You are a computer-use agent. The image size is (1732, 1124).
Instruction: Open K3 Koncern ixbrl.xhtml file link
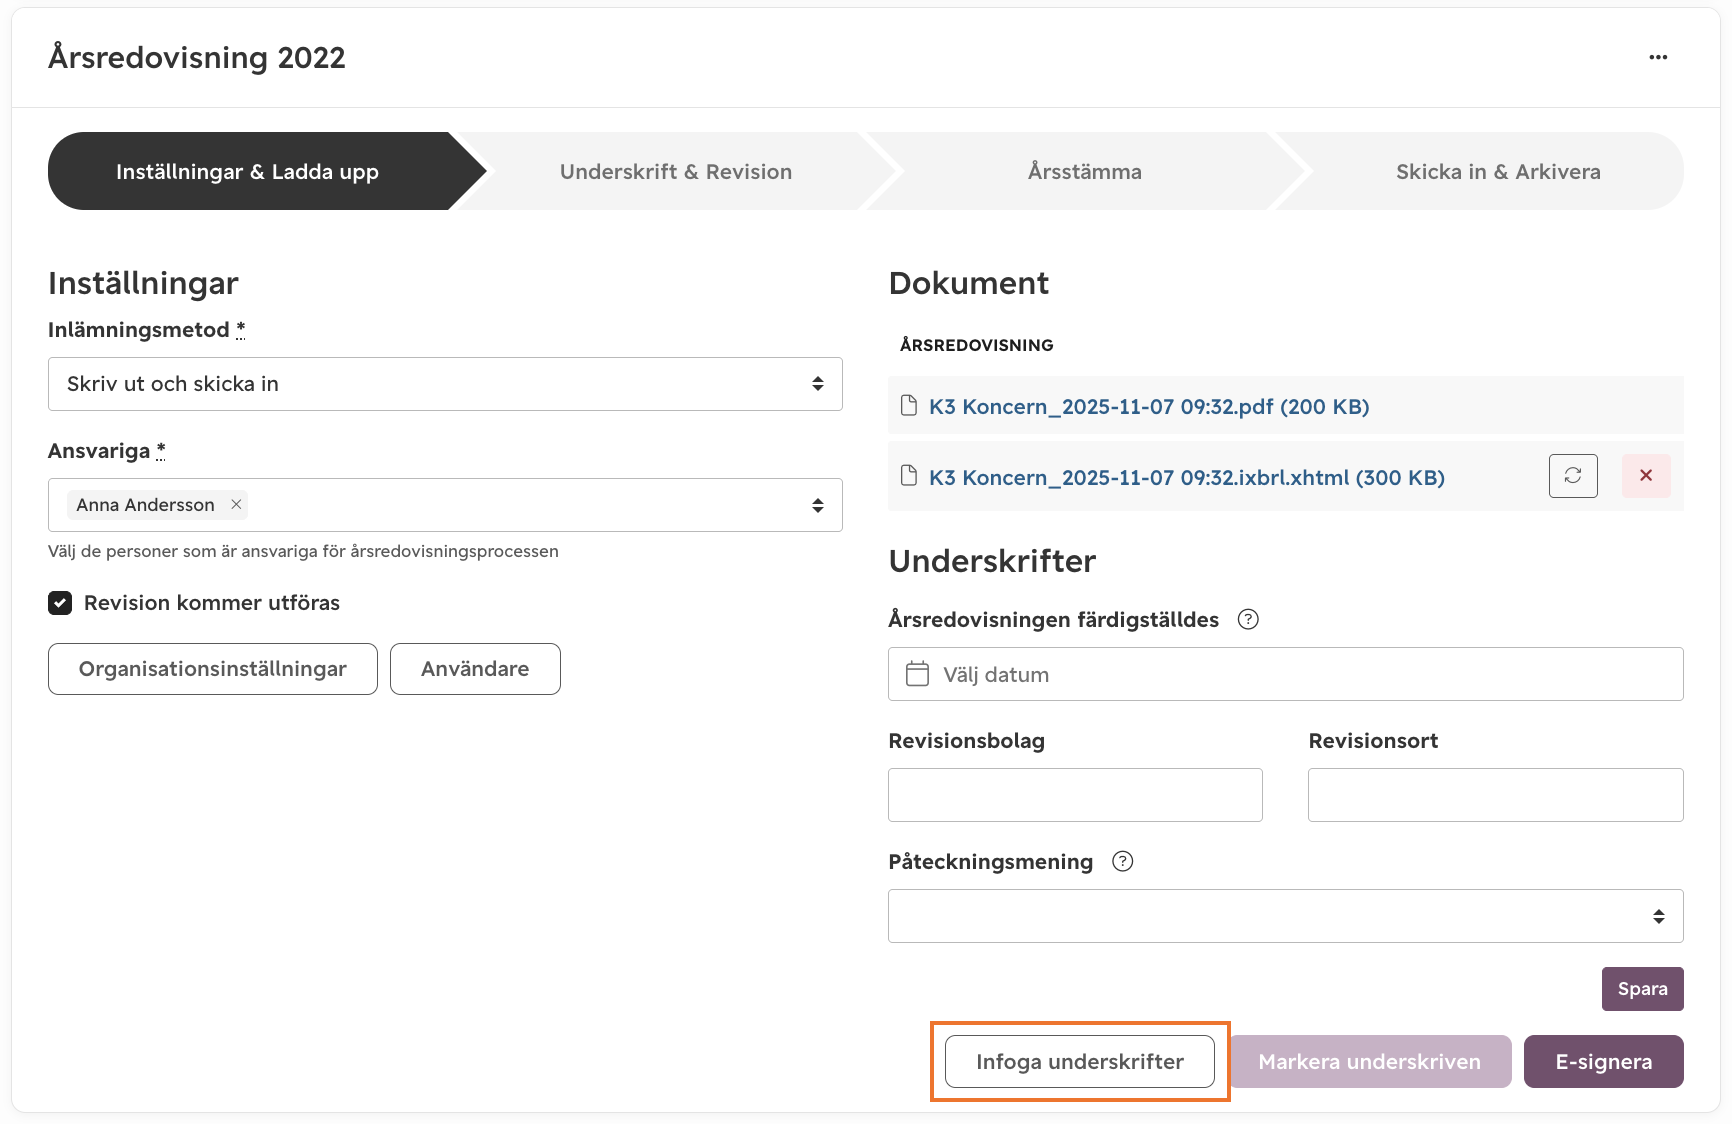point(1187,477)
